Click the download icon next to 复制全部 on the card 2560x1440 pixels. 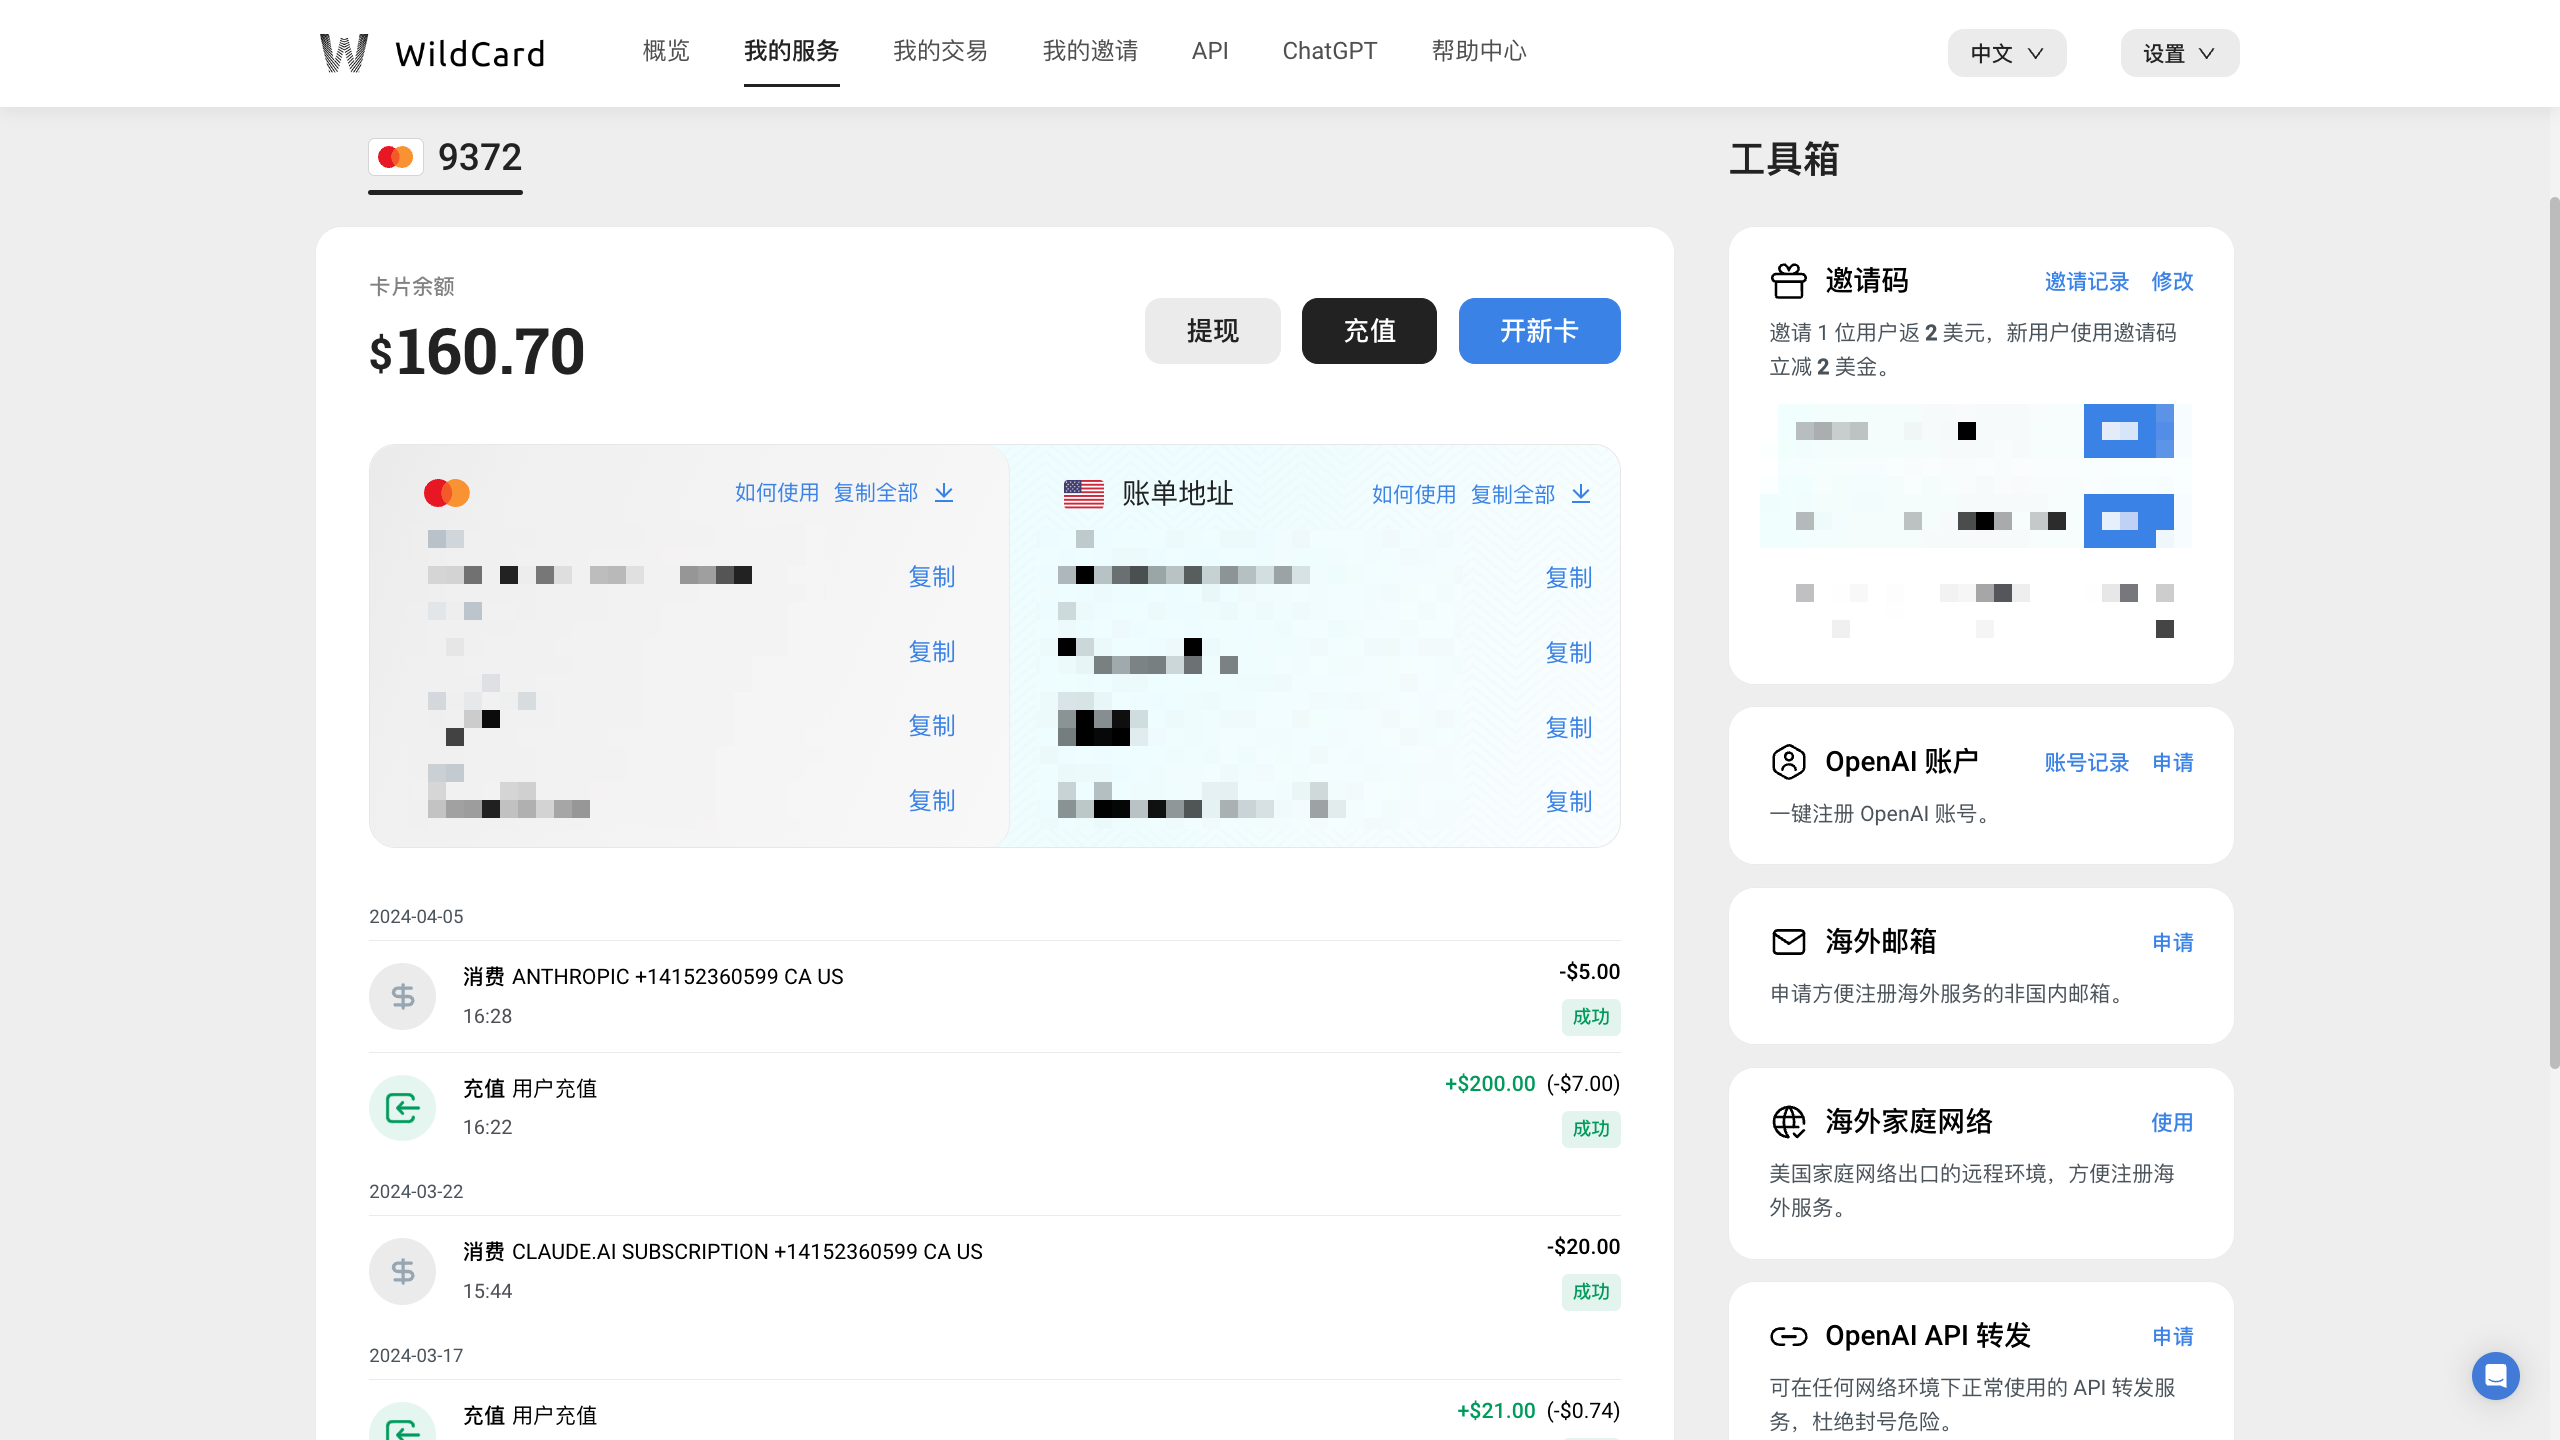(944, 493)
